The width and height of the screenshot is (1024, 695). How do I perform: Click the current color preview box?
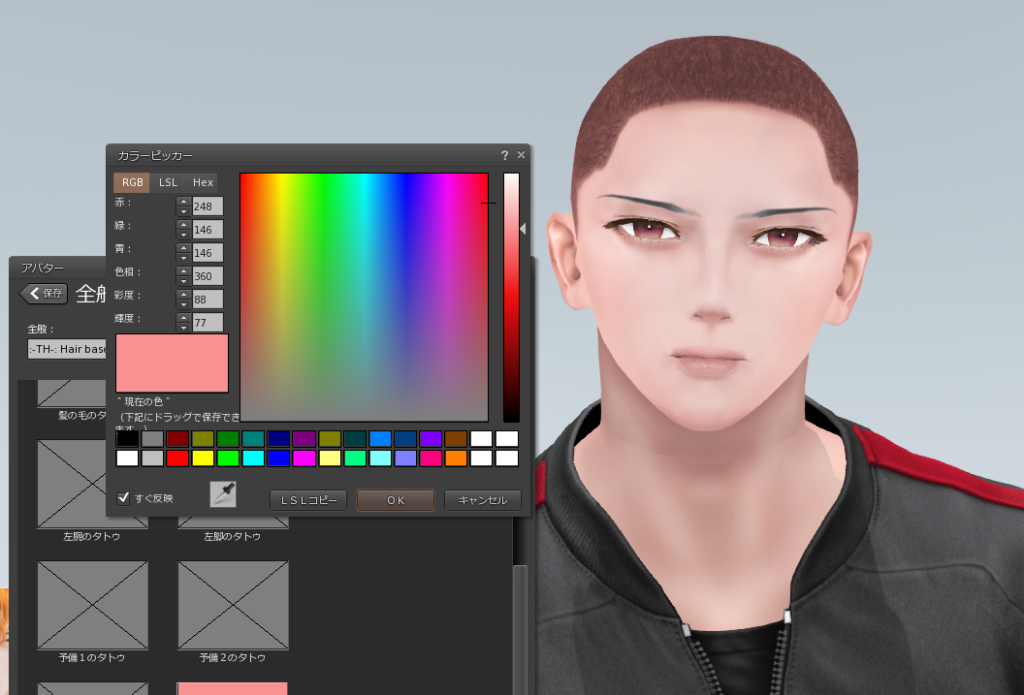[172, 363]
